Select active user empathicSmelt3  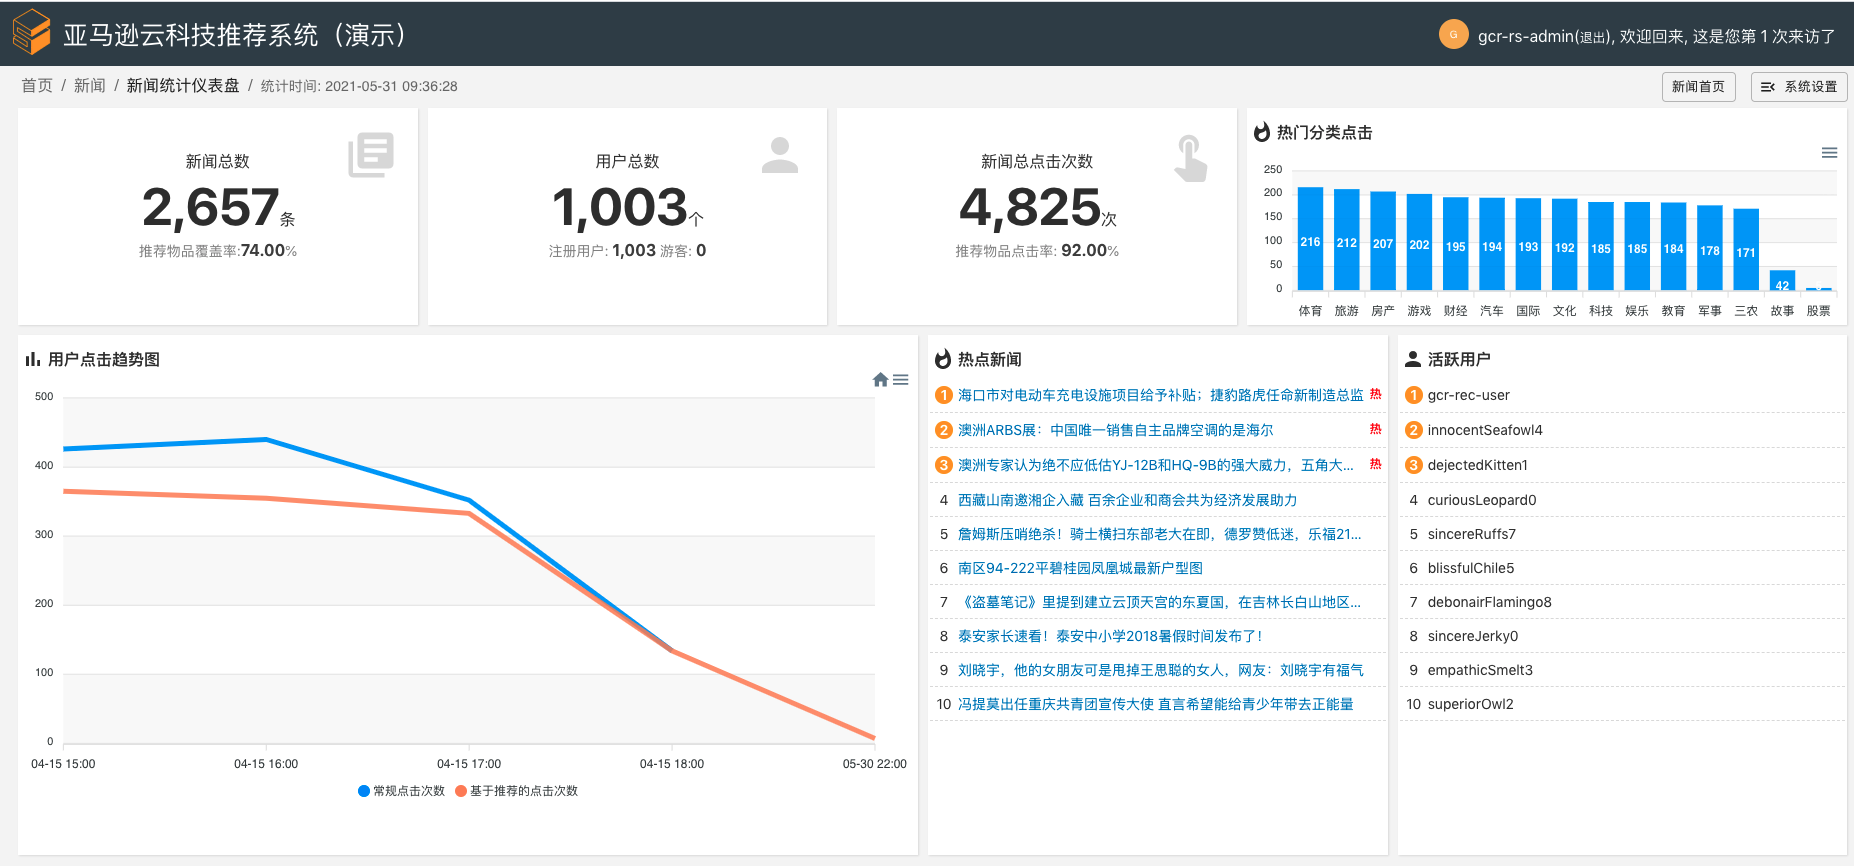point(1480,670)
